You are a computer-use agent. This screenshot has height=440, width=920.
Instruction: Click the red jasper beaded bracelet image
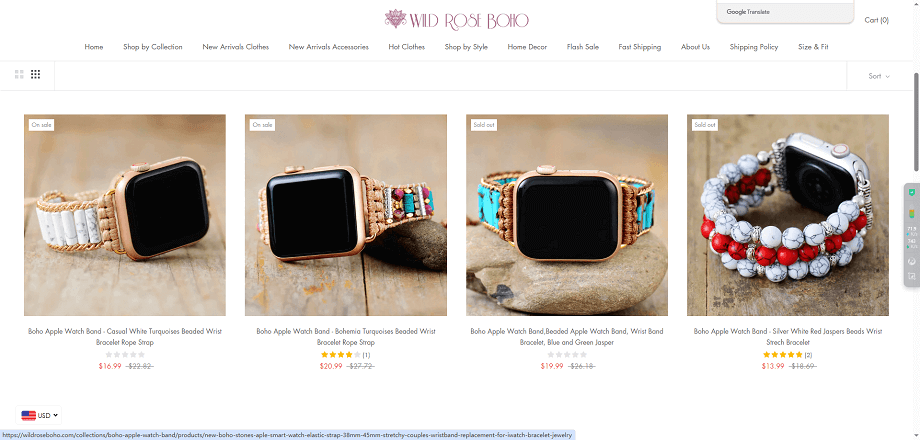[788, 215]
